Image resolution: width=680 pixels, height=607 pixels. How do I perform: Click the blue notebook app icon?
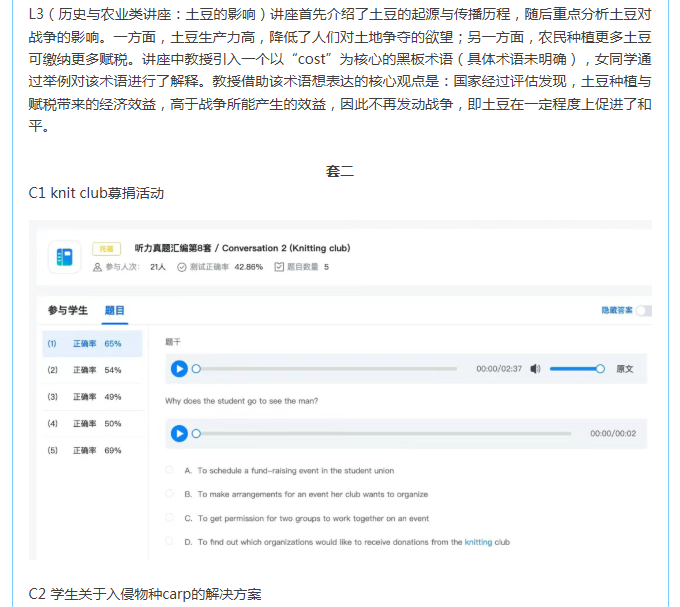(x=65, y=257)
